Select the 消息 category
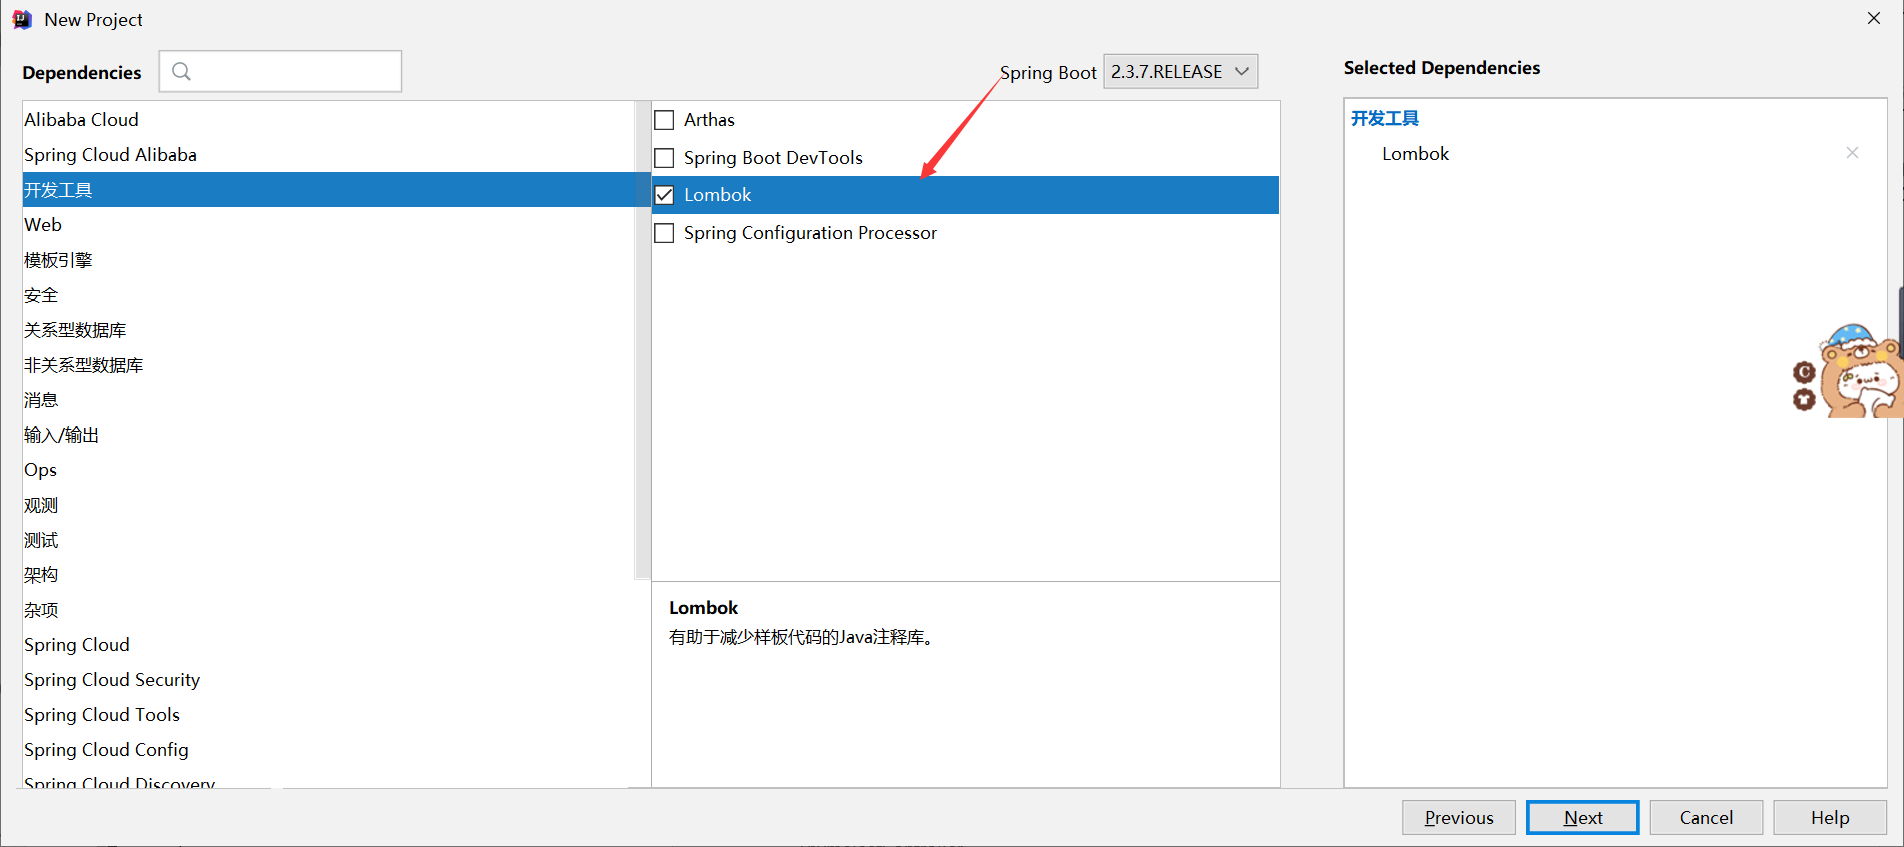1904x847 pixels. [x=328, y=400]
